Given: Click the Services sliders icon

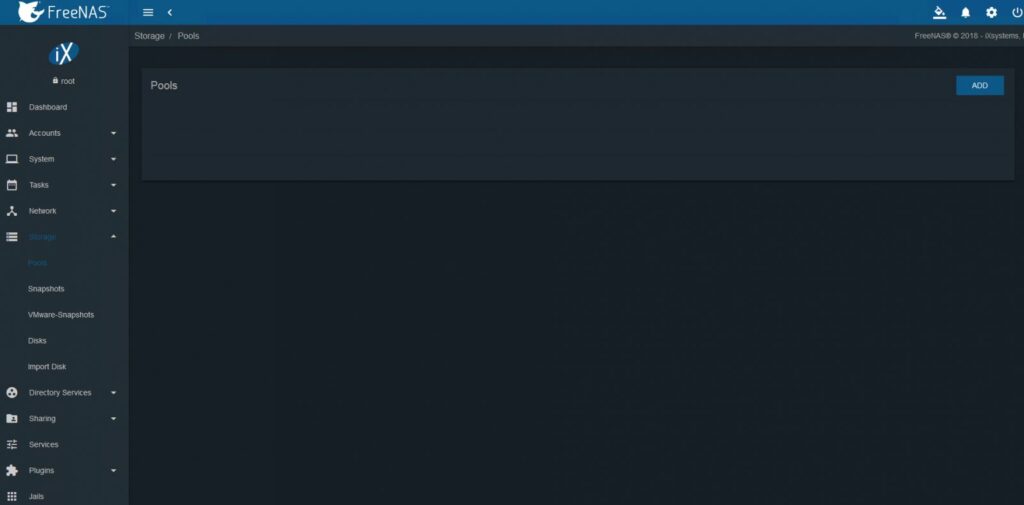Looking at the screenshot, I should [12, 444].
